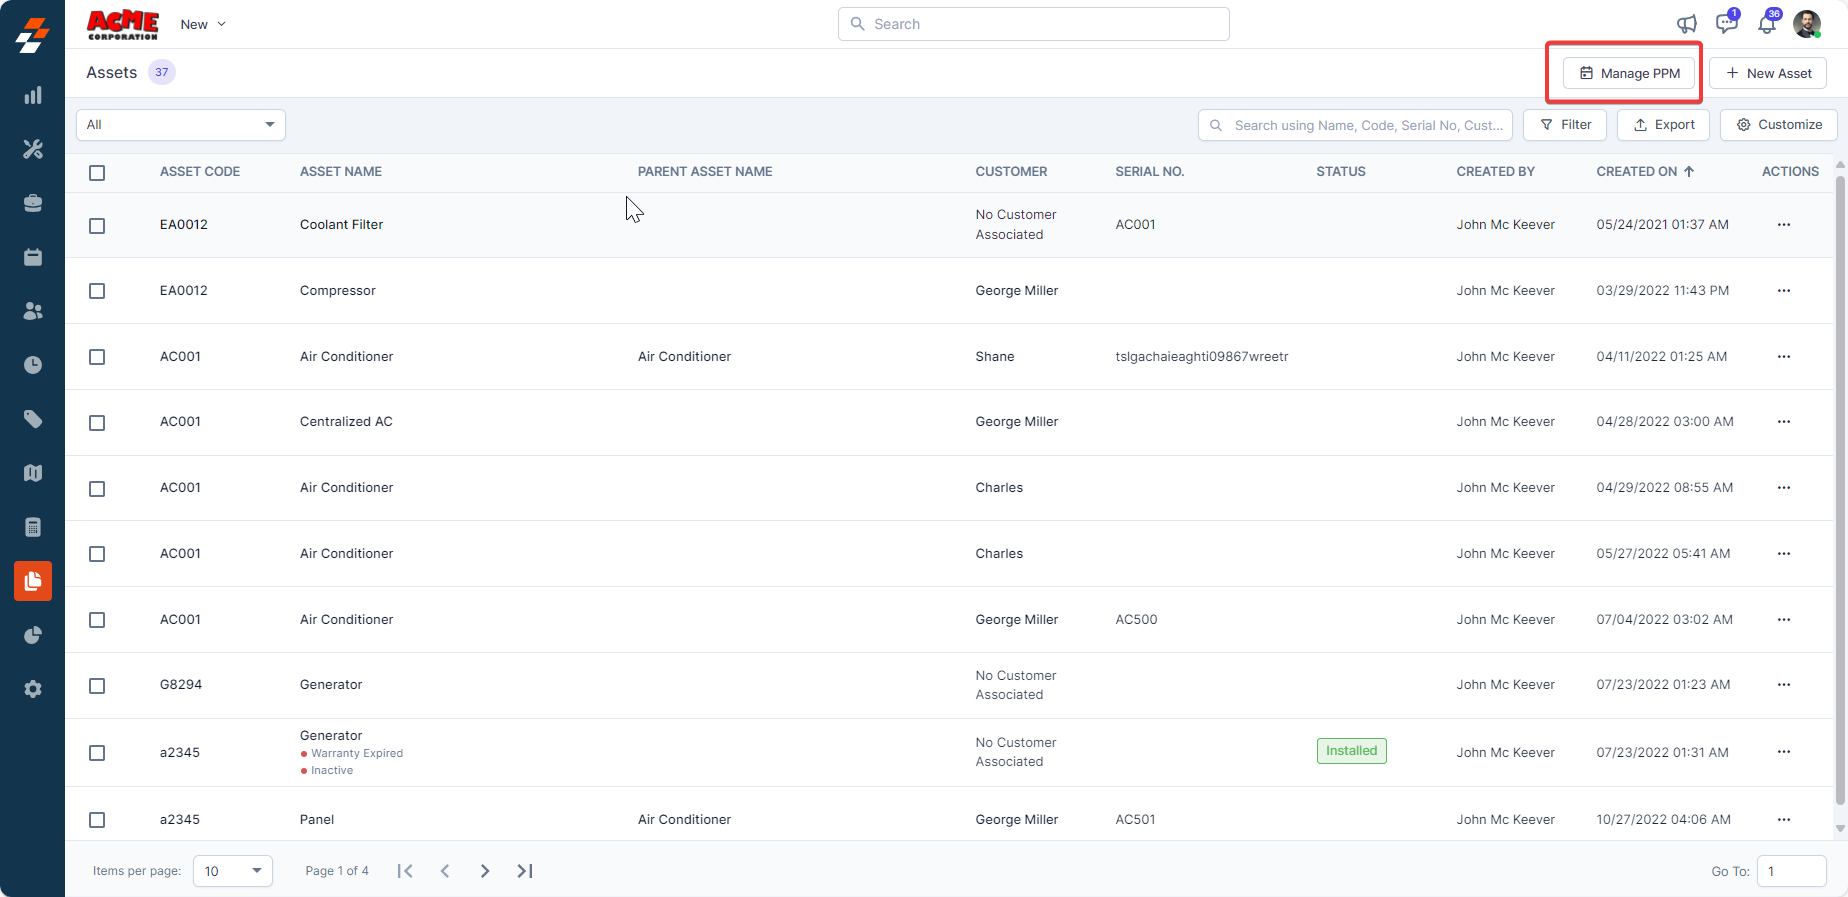
Task: Select all assets with header checkbox
Action: (97, 173)
